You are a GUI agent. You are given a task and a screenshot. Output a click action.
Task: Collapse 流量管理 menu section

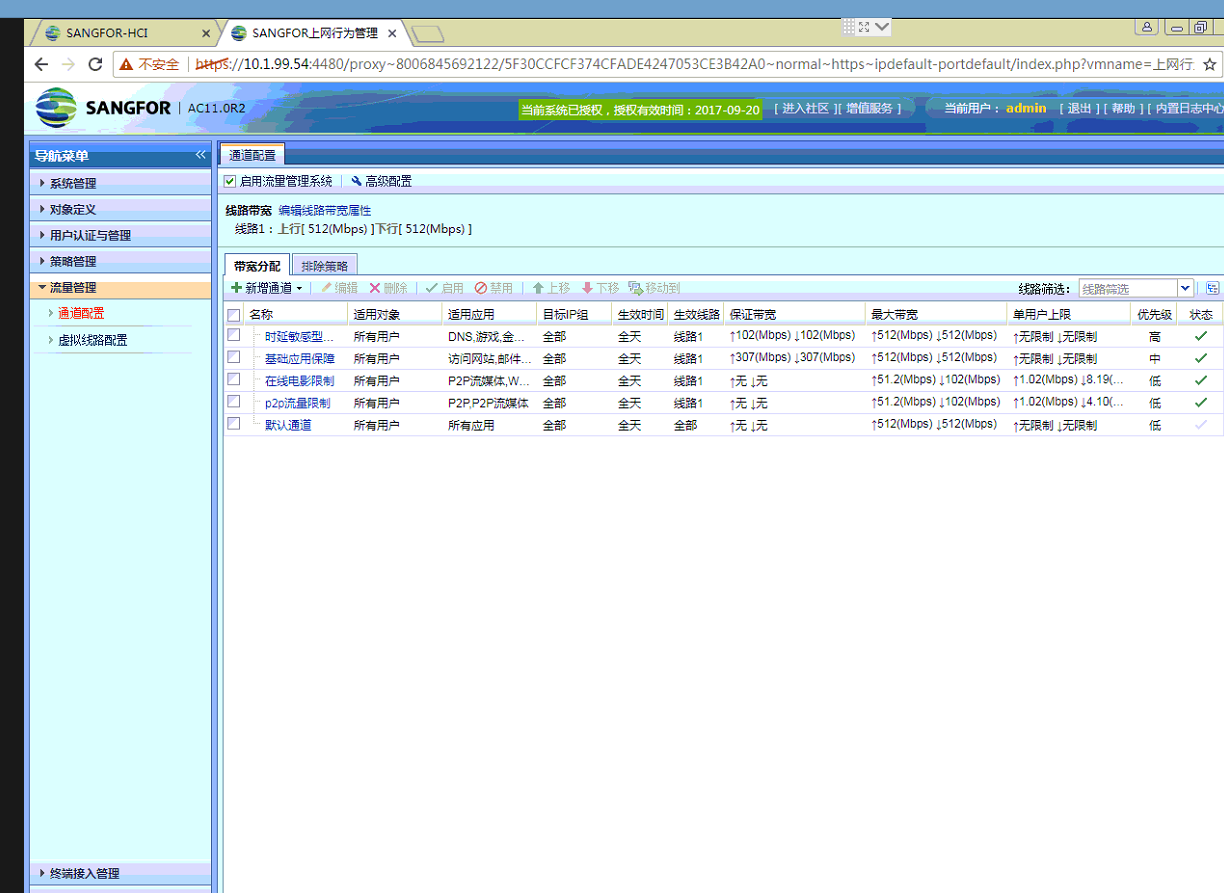[120, 287]
